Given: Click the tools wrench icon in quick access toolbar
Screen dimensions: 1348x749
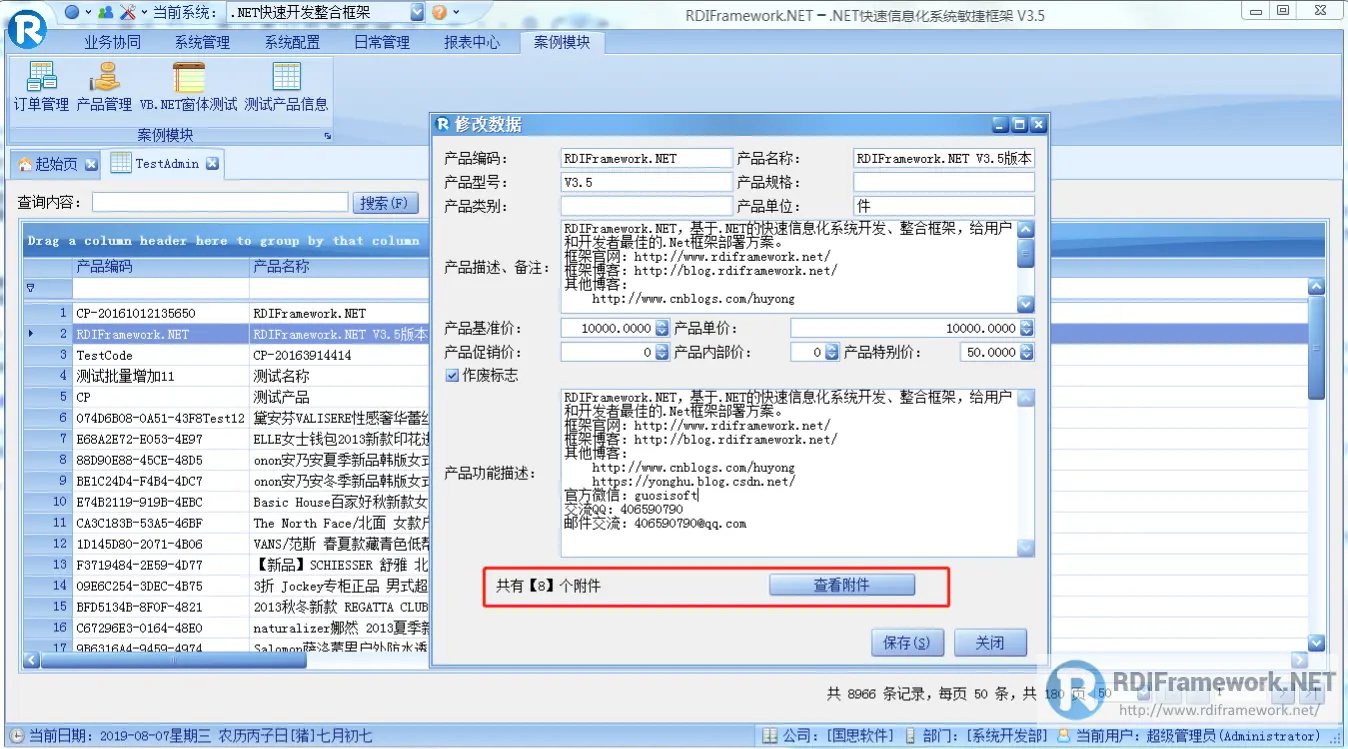Looking at the screenshot, I should point(126,13).
